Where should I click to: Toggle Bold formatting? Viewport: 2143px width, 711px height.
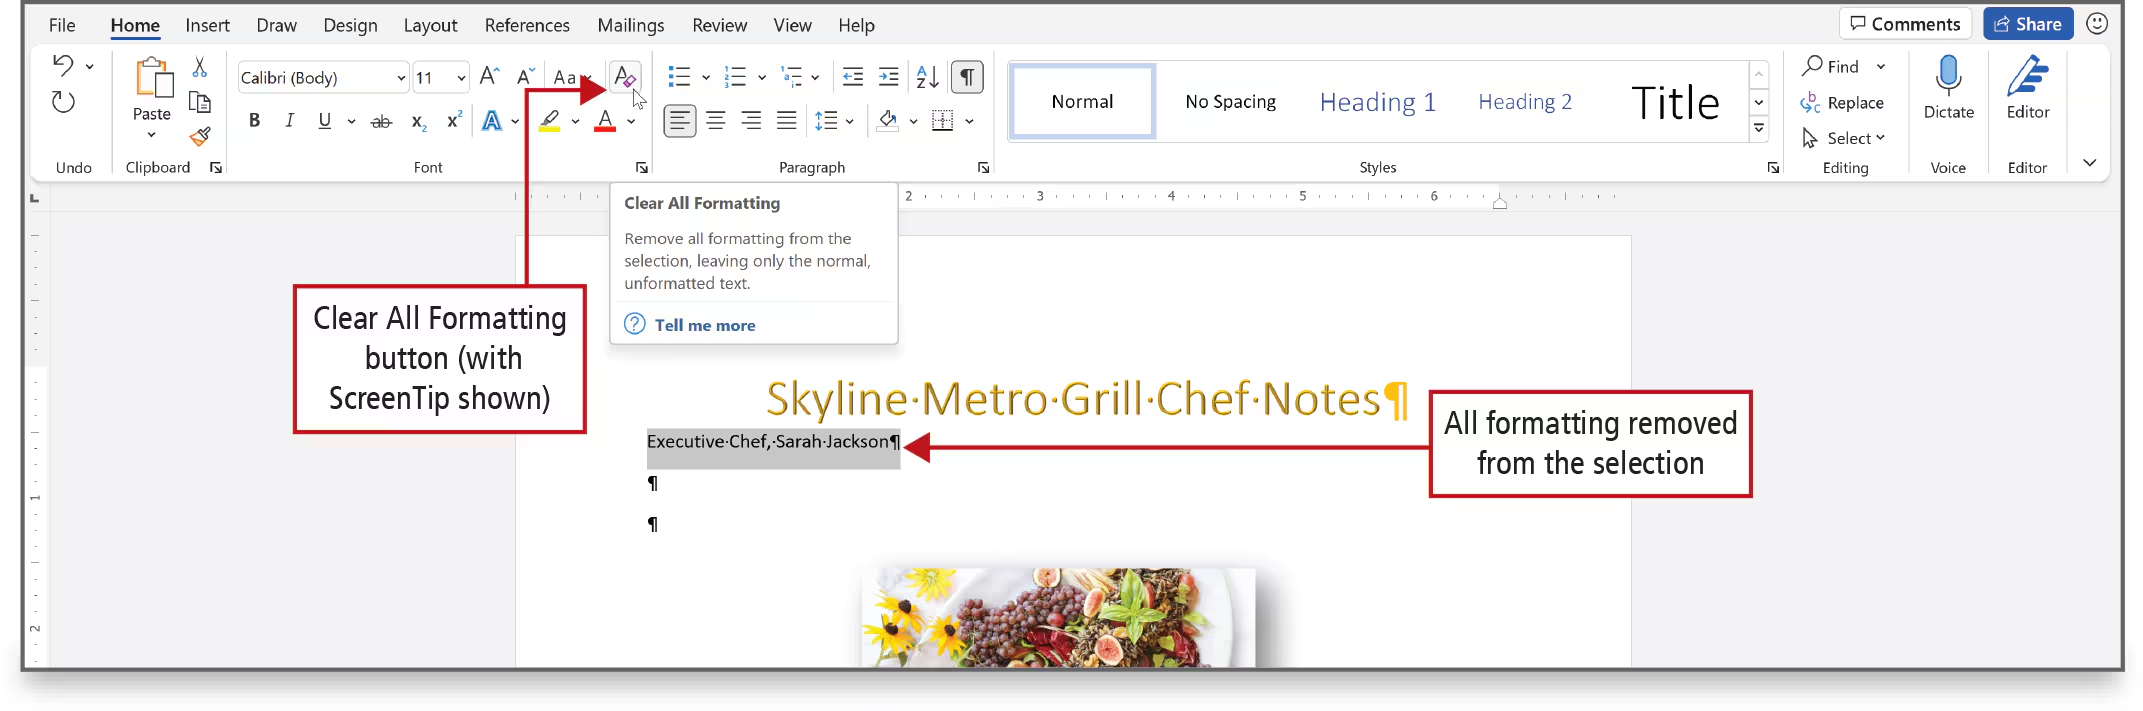click(x=254, y=121)
